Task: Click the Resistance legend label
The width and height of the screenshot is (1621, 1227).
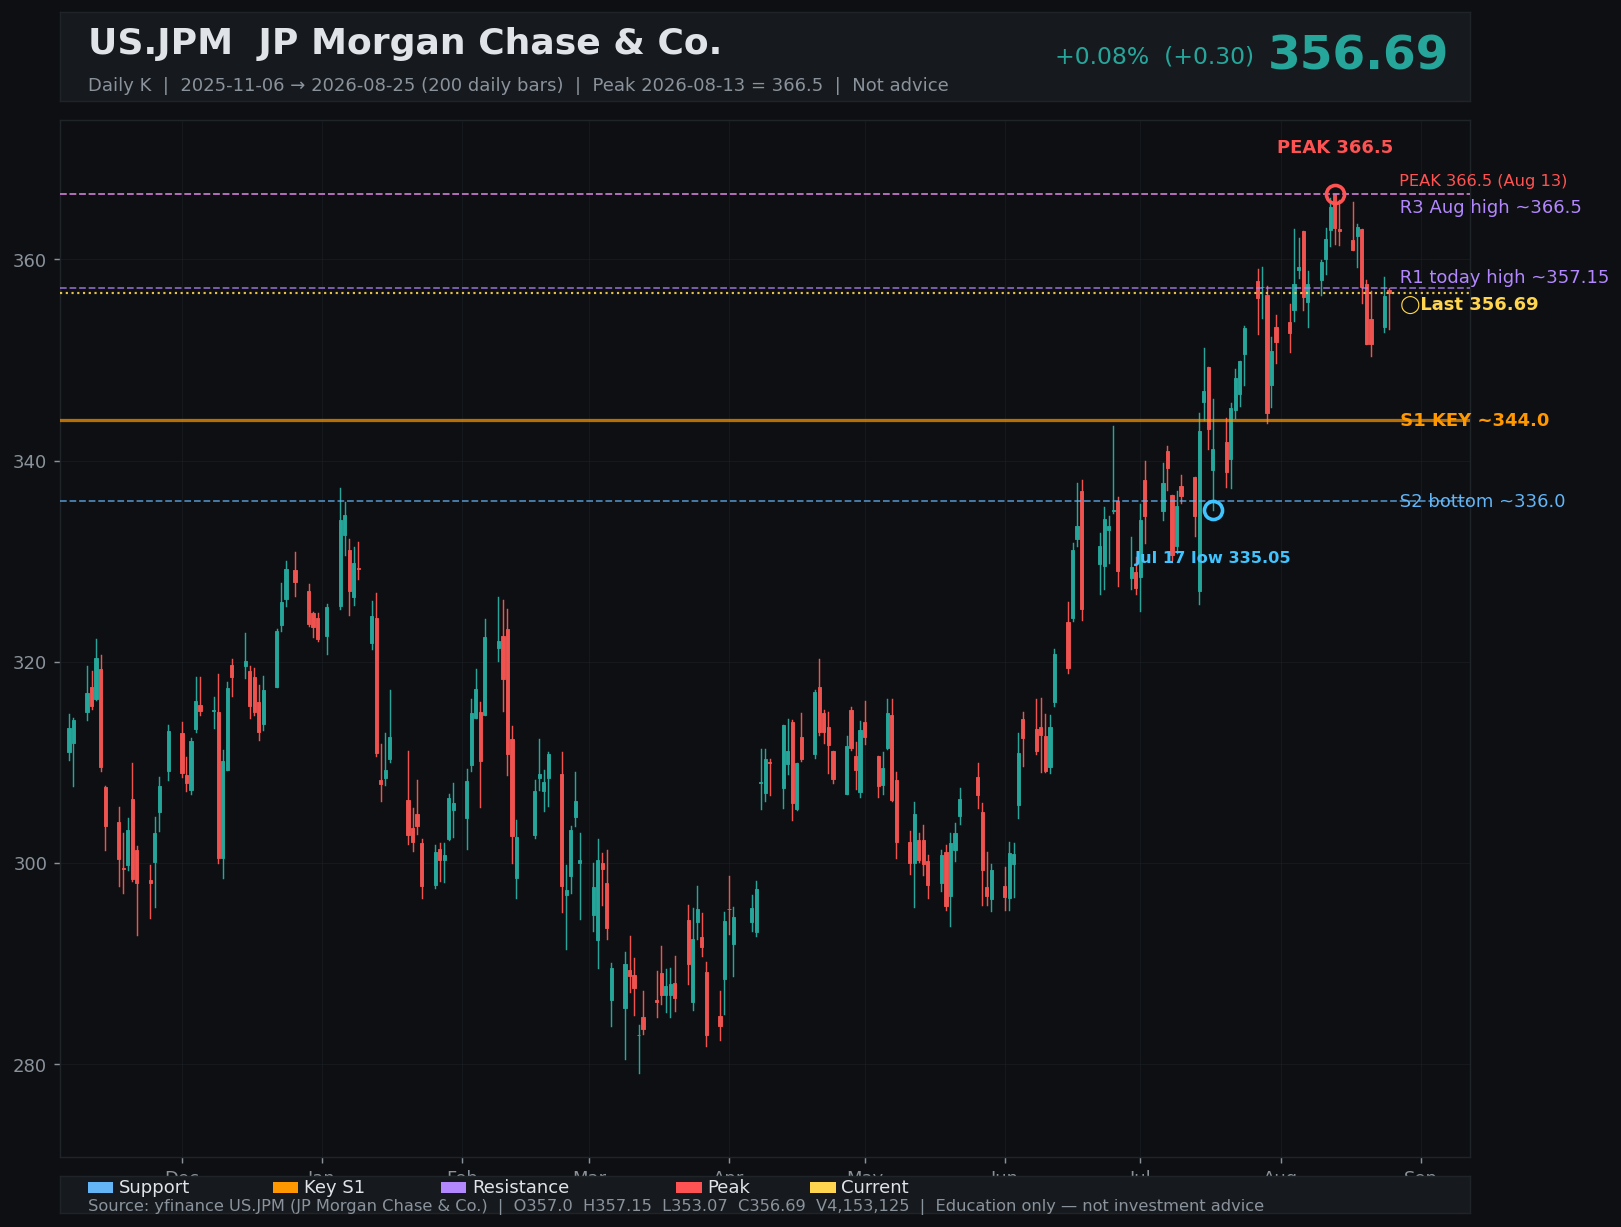Action: (521, 1187)
